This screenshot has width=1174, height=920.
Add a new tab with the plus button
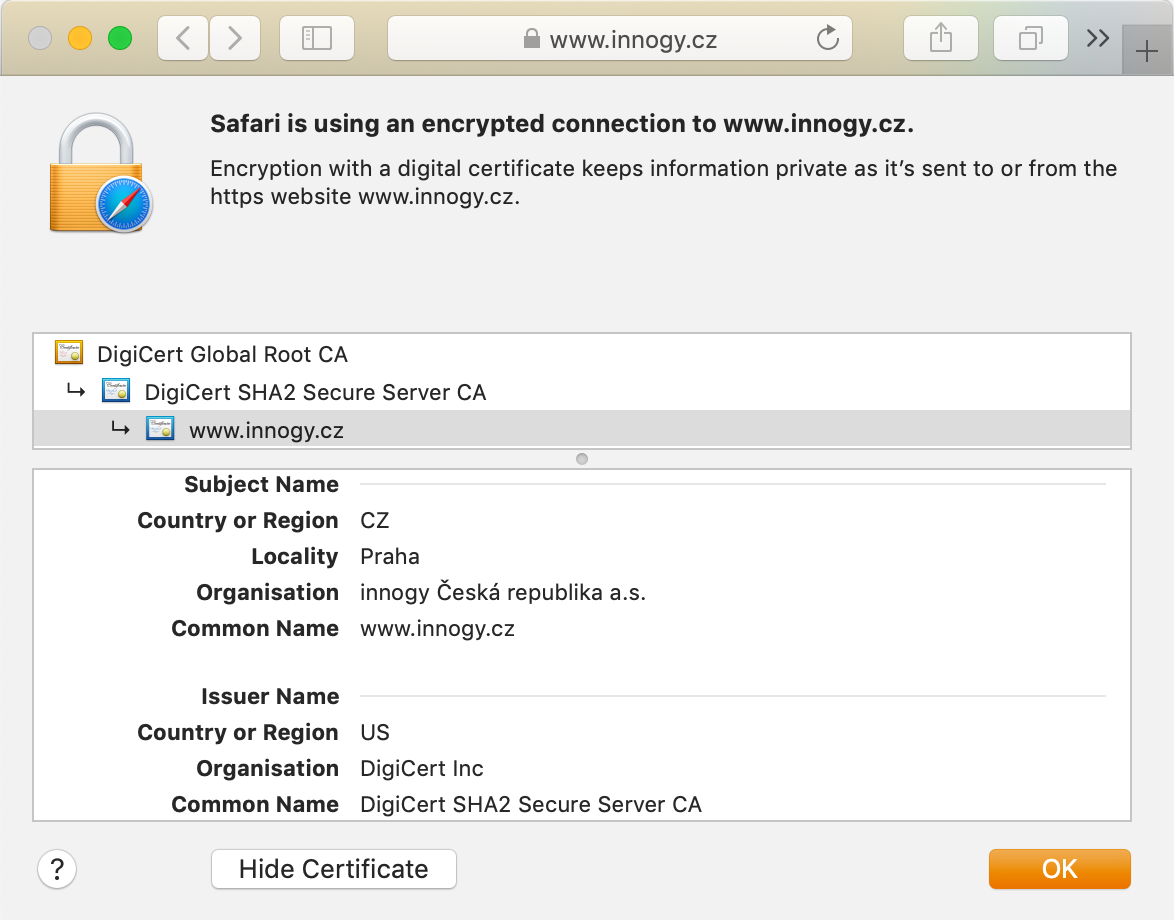(1147, 51)
